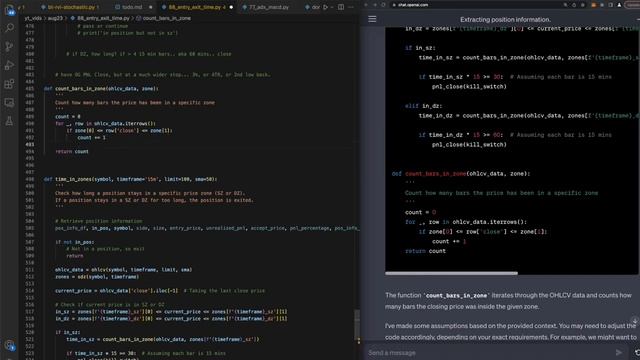Click the browser zoom magnifier icon
640x360 pixels.
point(565,5)
